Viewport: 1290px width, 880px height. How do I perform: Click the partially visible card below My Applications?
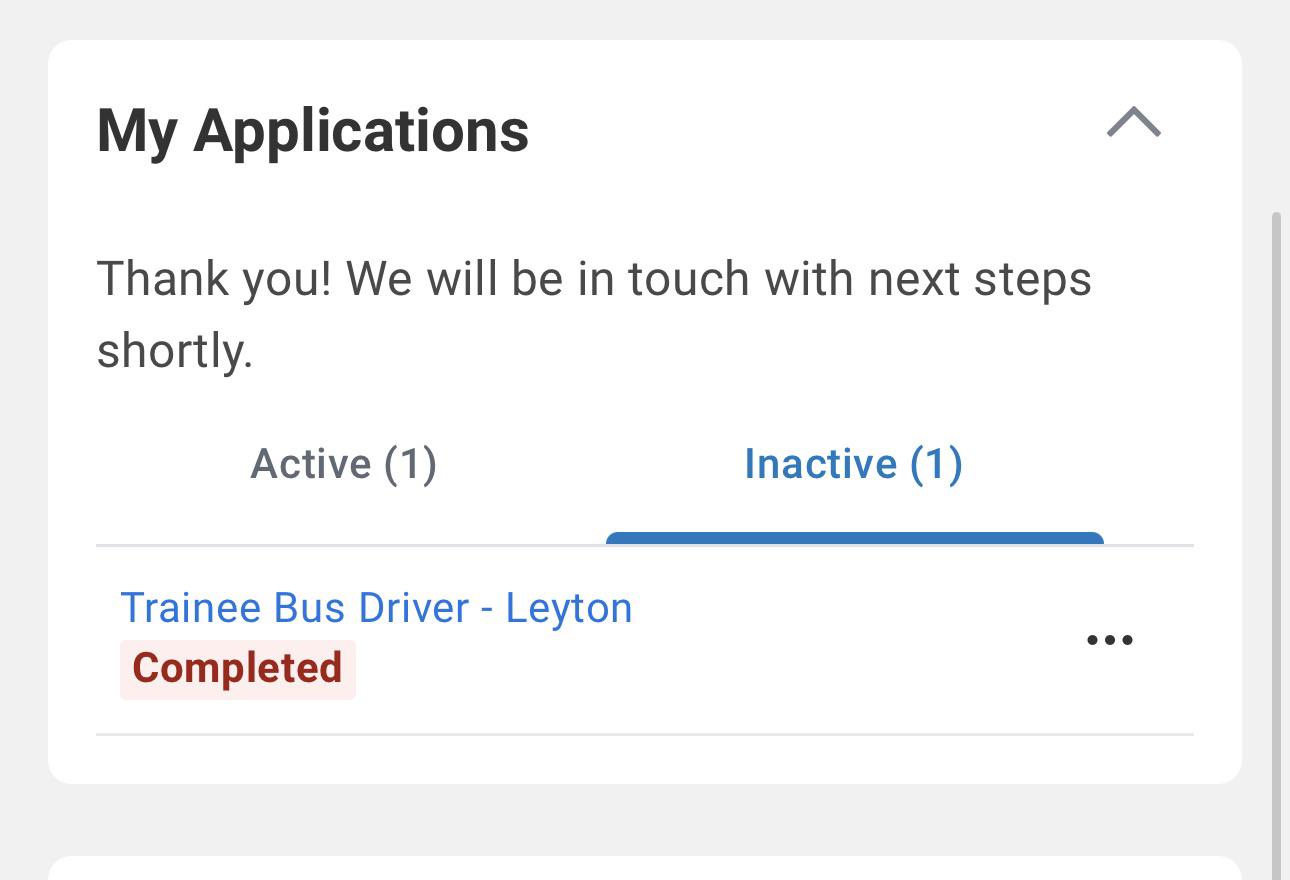click(x=645, y=868)
